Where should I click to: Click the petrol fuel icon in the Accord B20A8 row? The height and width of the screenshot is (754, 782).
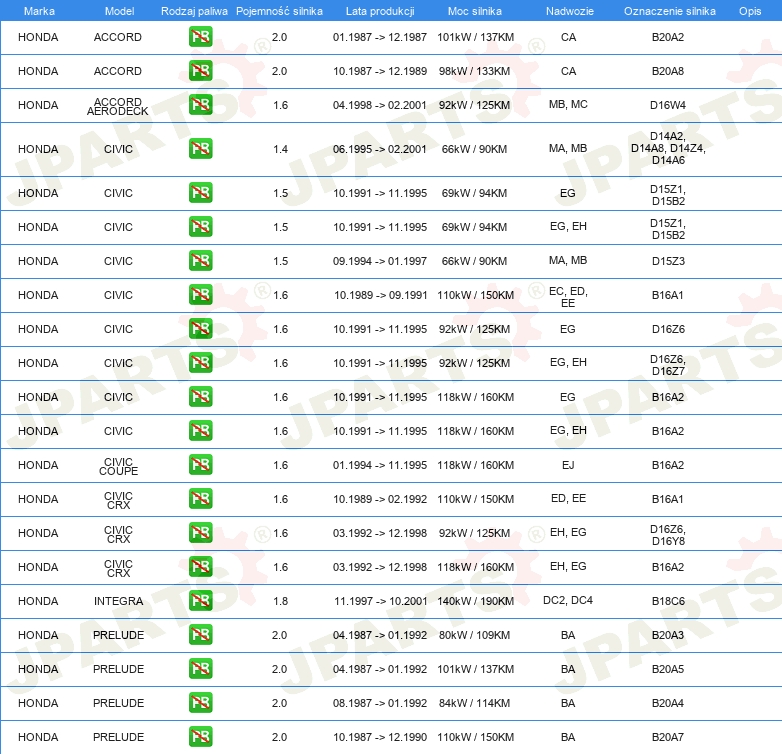click(x=200, y=70)
